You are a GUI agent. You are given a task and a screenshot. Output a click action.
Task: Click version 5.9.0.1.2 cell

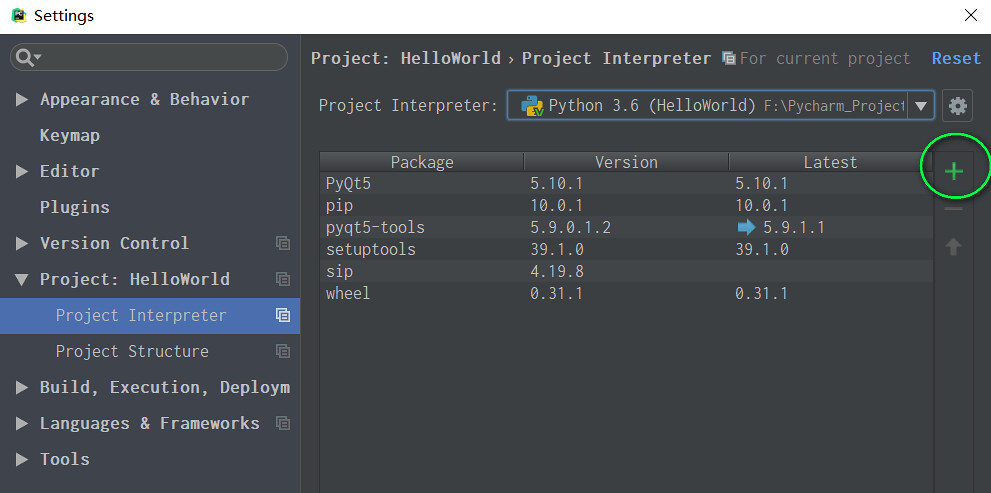(x=571, y=228)
